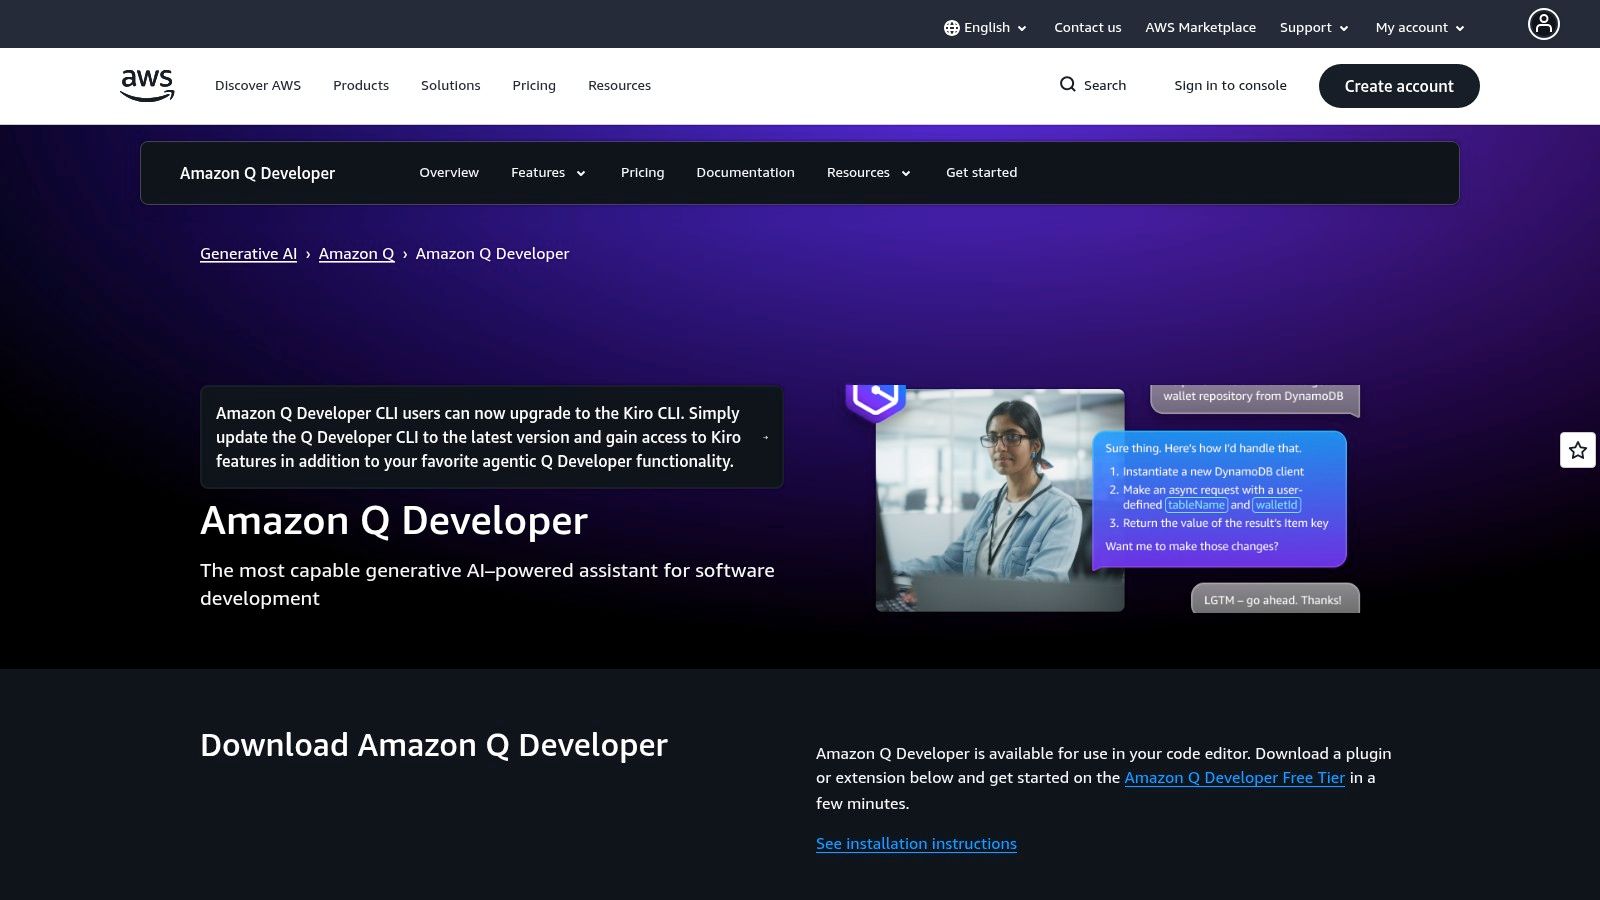Click the star bookmark icon on right edge
Image resolution: width=1600 pixels, height=900 pixels.
(x=1577, y=450)
